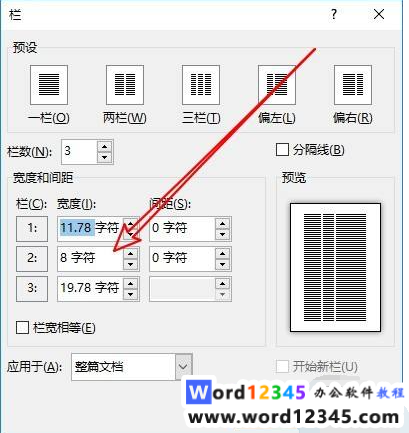Click the 间距(S): spacing label
Image resolution: width=409 pixels, height=433 pixels.
tap(170, 204)
